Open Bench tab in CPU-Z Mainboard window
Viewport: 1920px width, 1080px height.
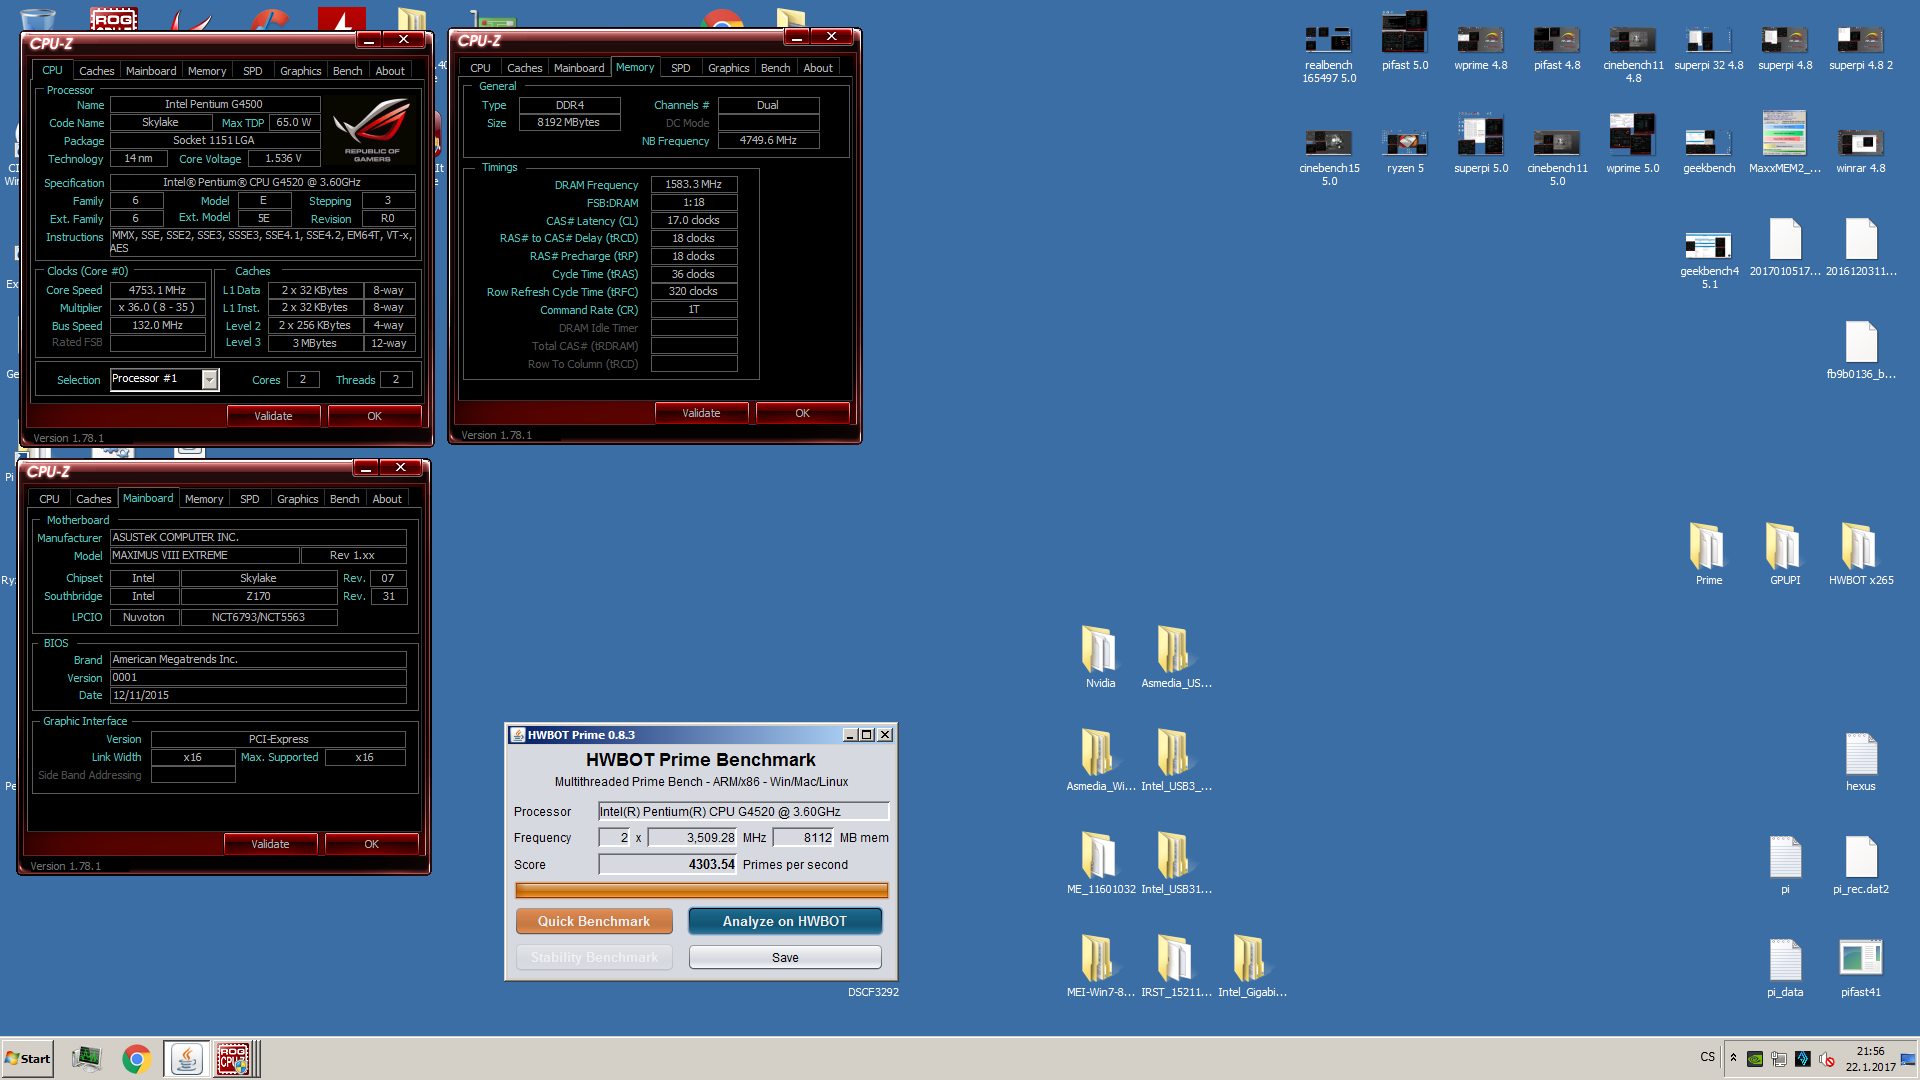pyautogui.click(x=344, y=499)
